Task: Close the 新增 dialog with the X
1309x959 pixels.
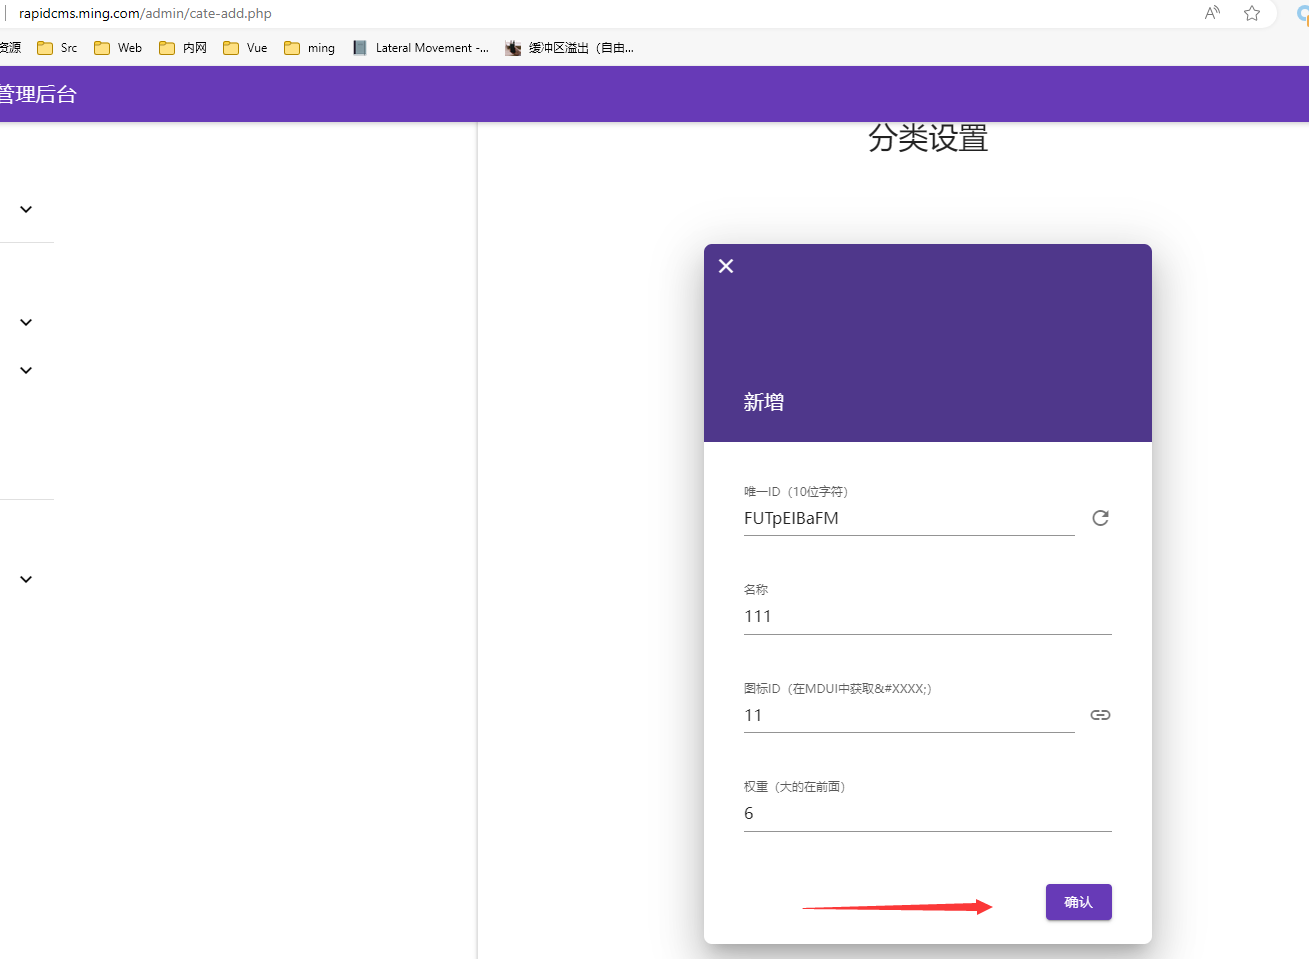Action: coord(725,265)
